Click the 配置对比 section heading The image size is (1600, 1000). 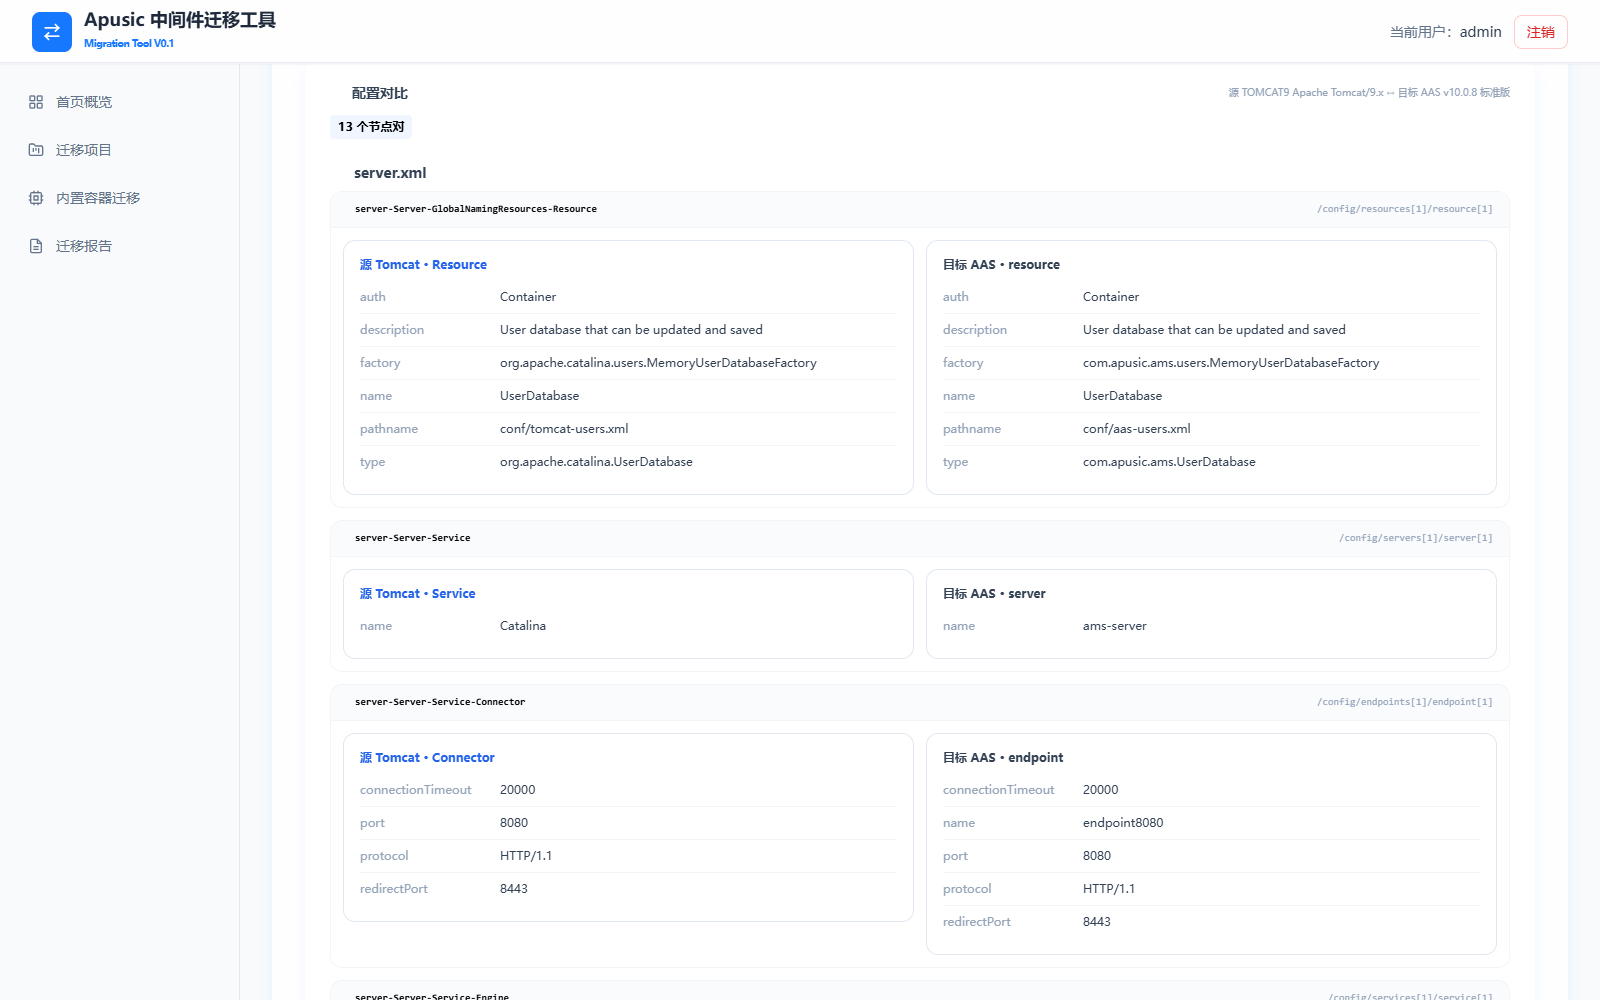380,93
